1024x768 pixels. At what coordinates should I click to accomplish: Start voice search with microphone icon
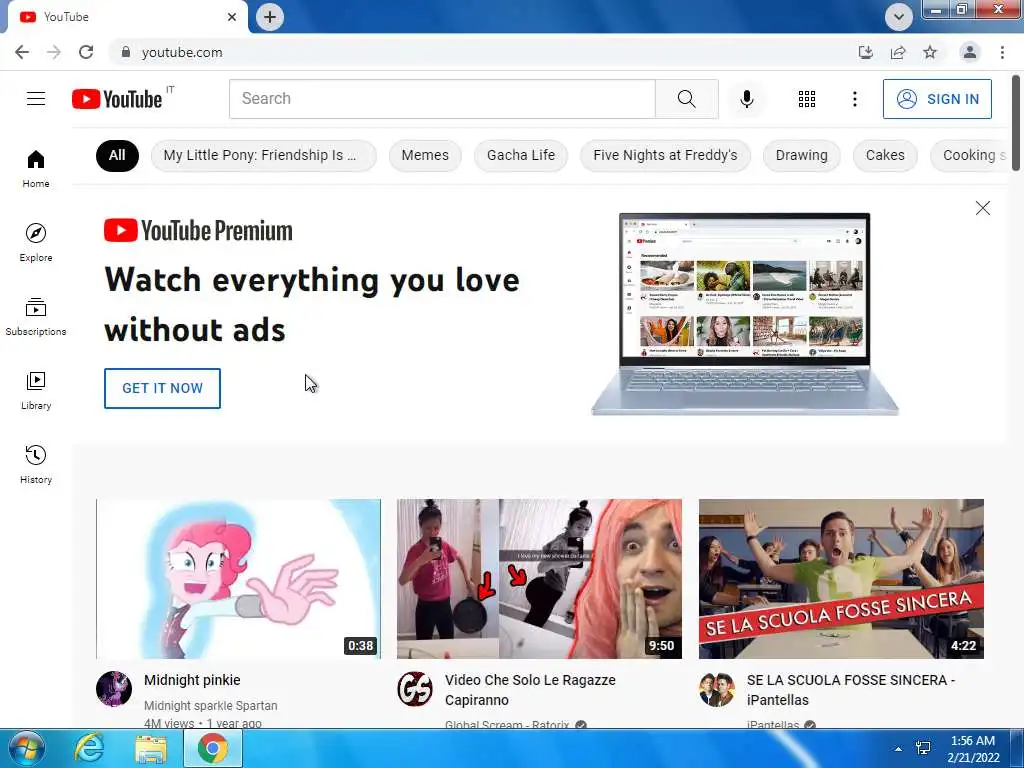click(x=746, y=99)
